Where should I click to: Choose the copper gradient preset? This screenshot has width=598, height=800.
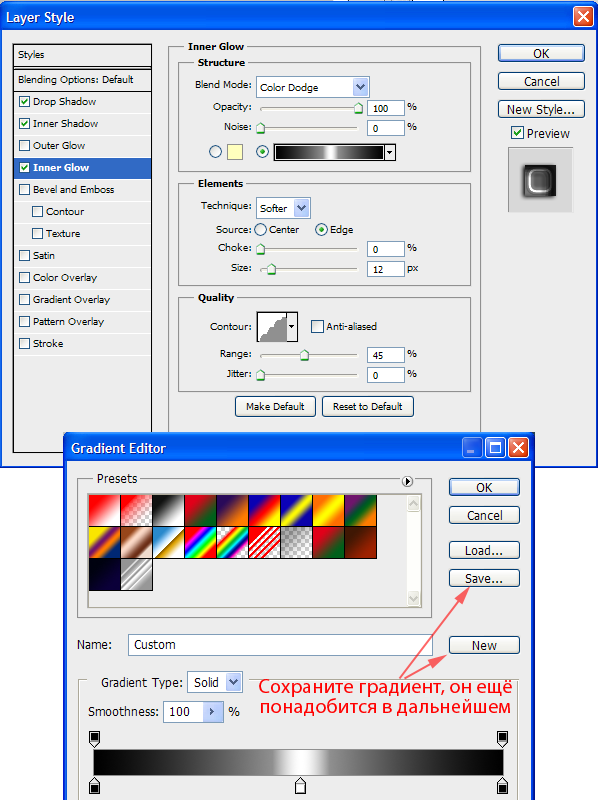tap(136, 542)
